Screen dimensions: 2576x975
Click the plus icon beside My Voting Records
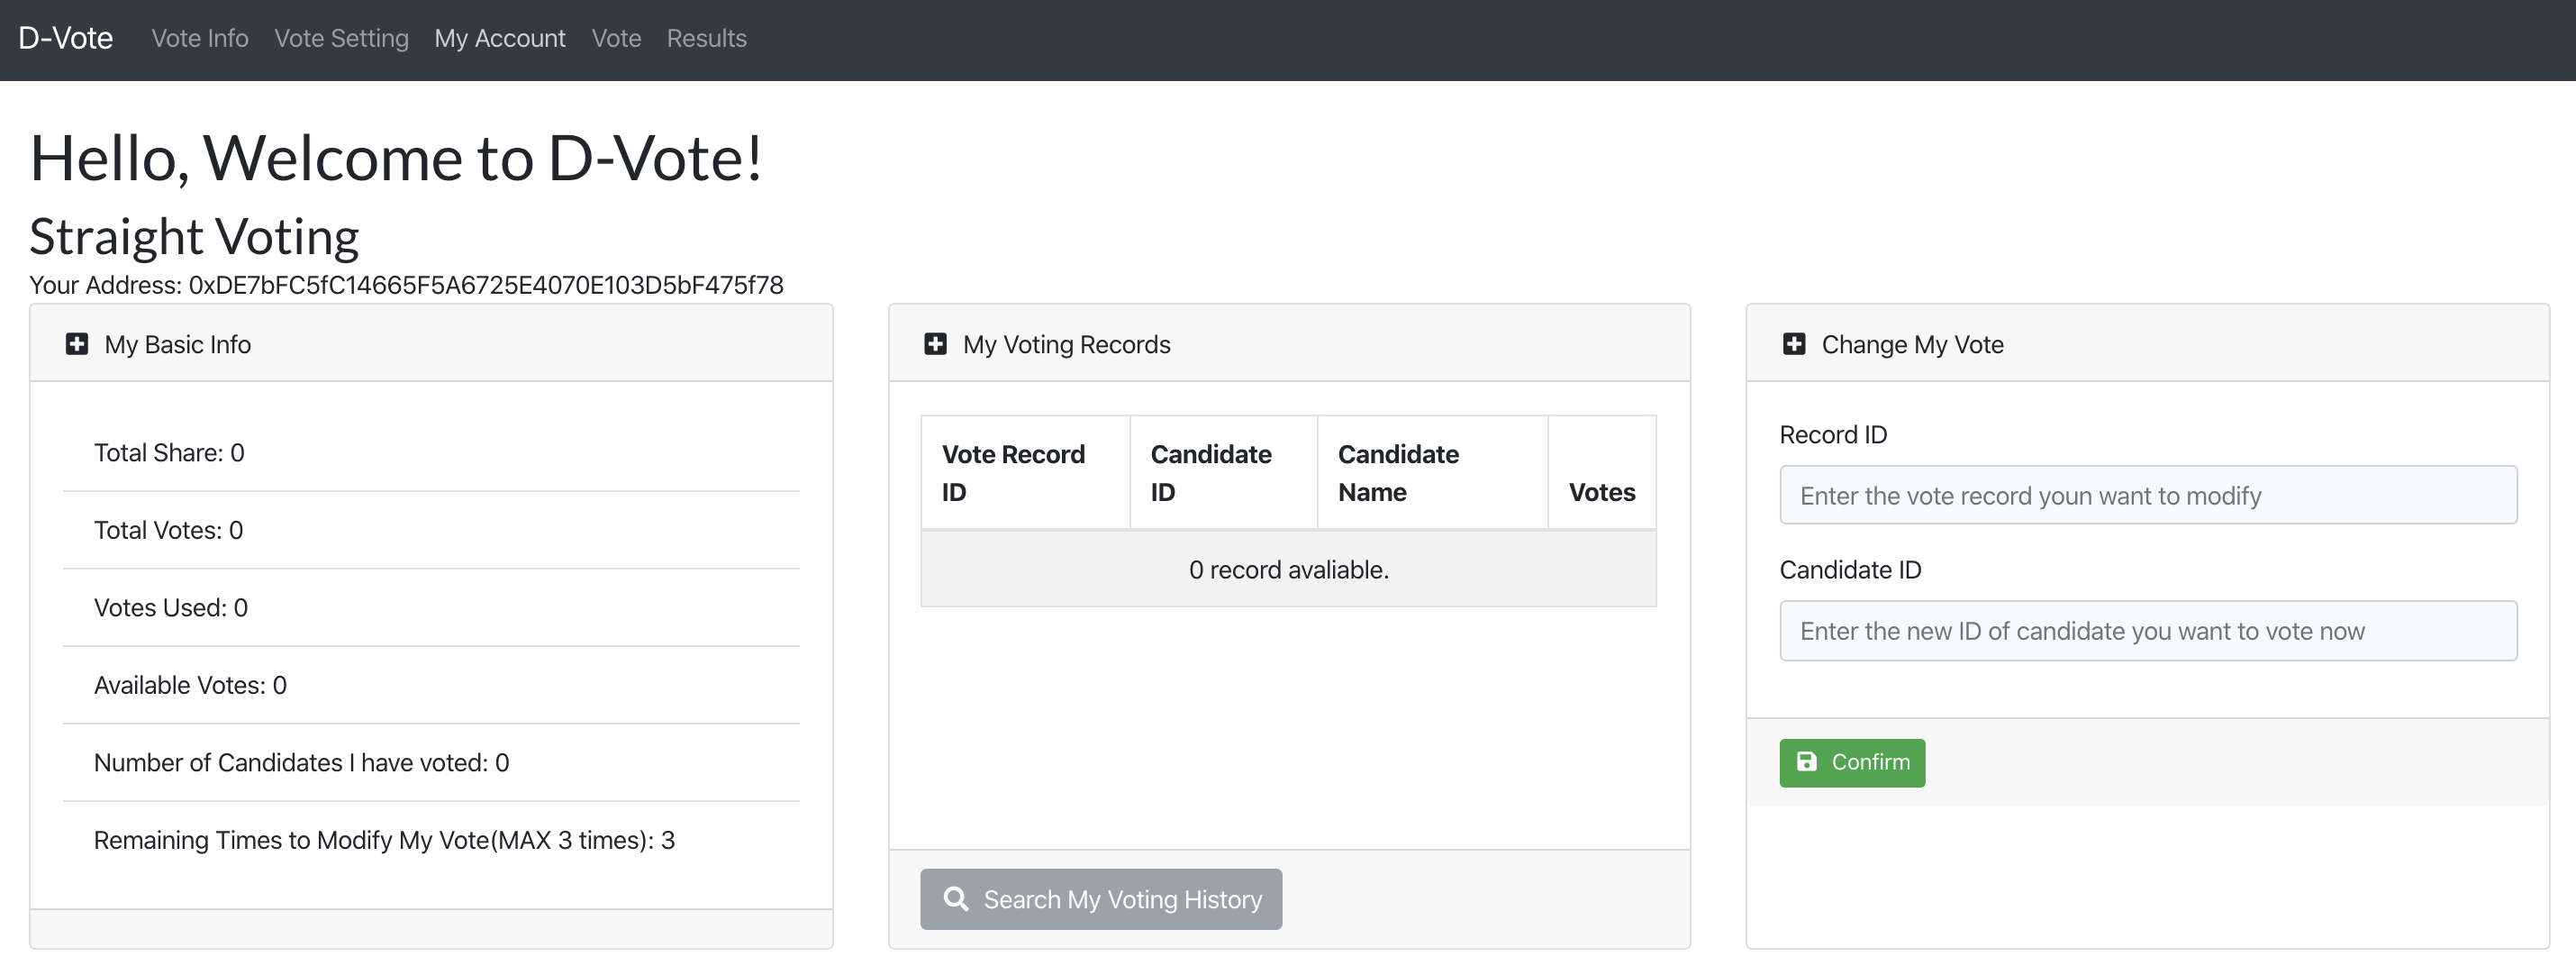[935, 344]
